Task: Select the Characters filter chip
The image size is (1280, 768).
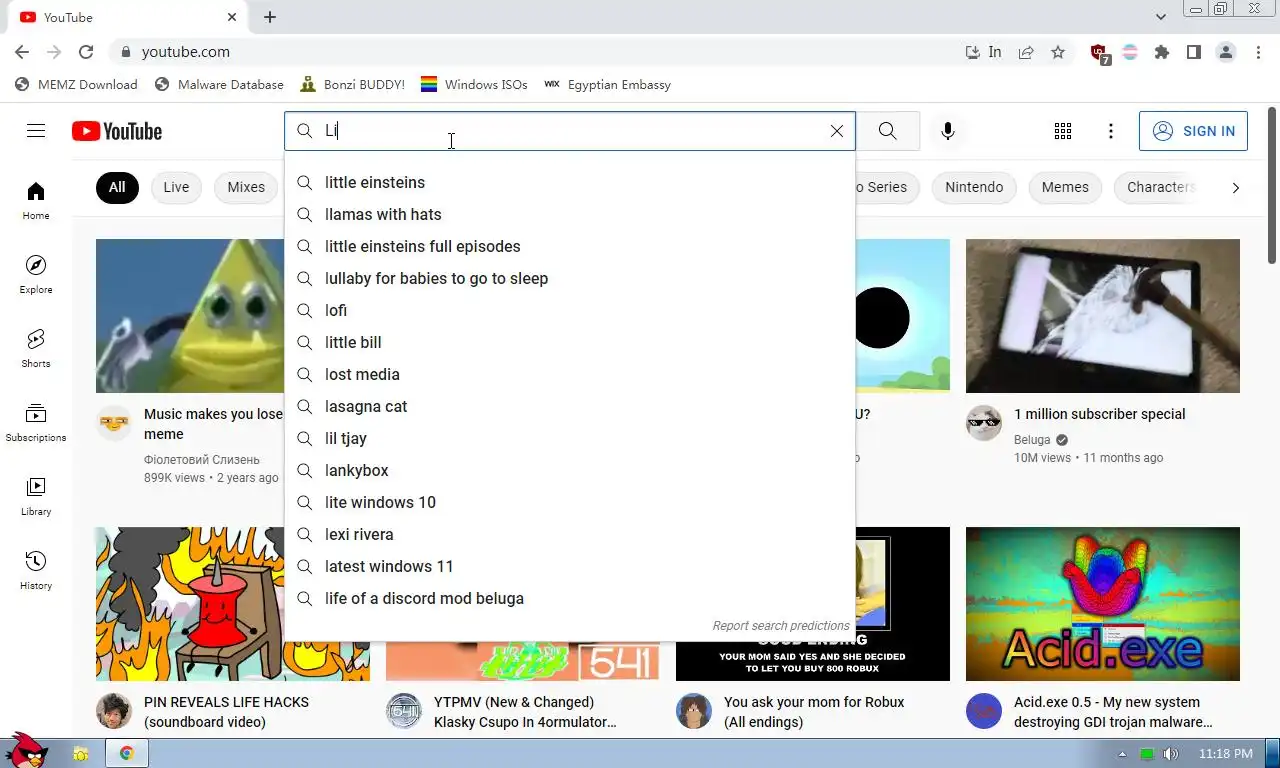Action: coord(1160,187)
